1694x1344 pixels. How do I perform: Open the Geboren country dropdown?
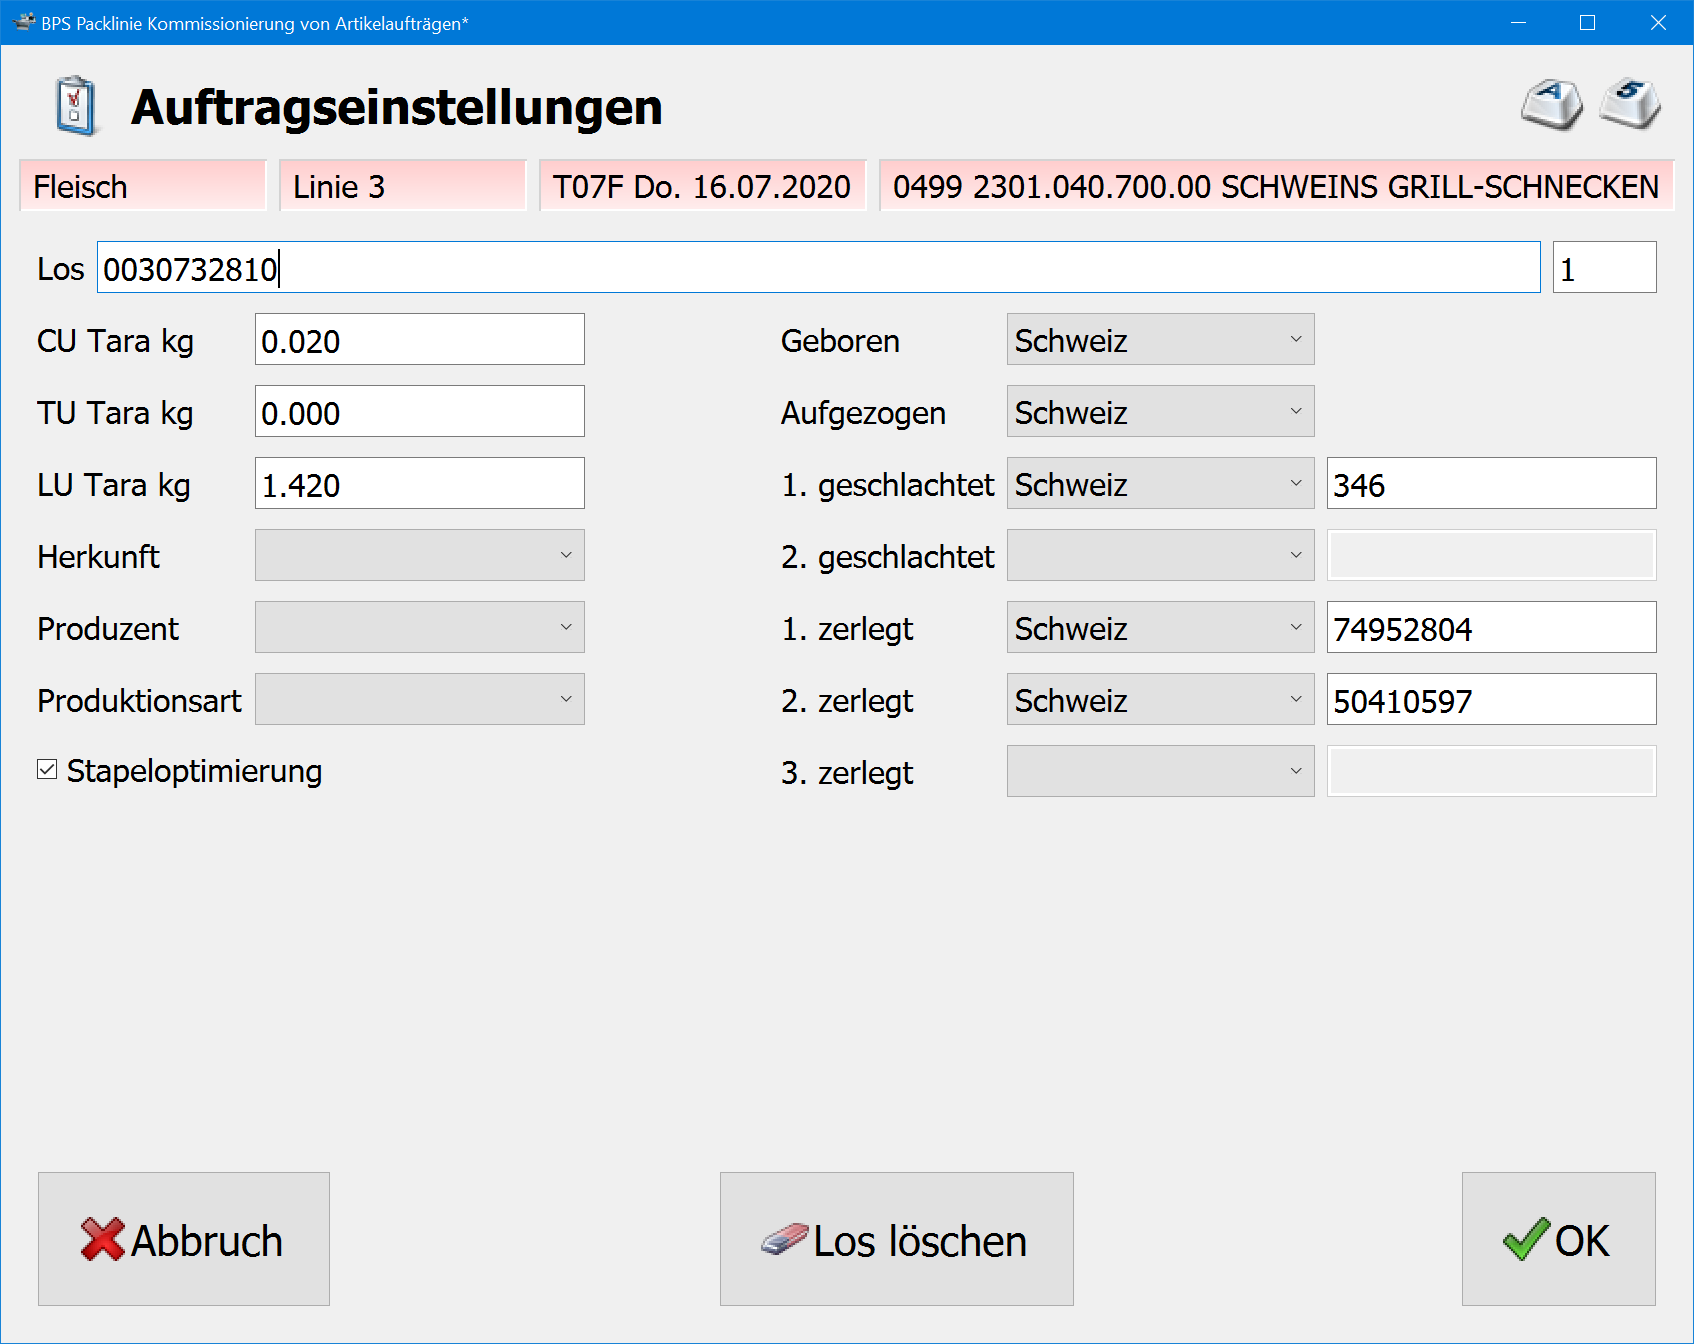click(x=1160, y=340)
